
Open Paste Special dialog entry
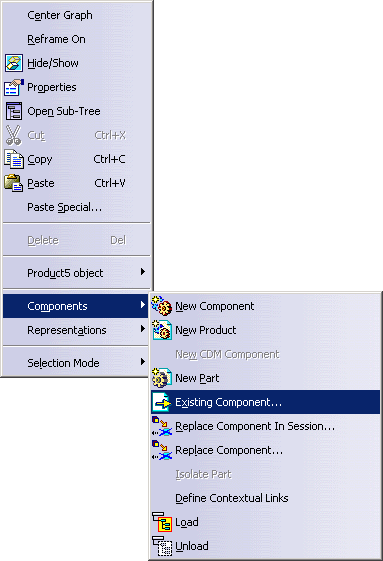point(76,207)
